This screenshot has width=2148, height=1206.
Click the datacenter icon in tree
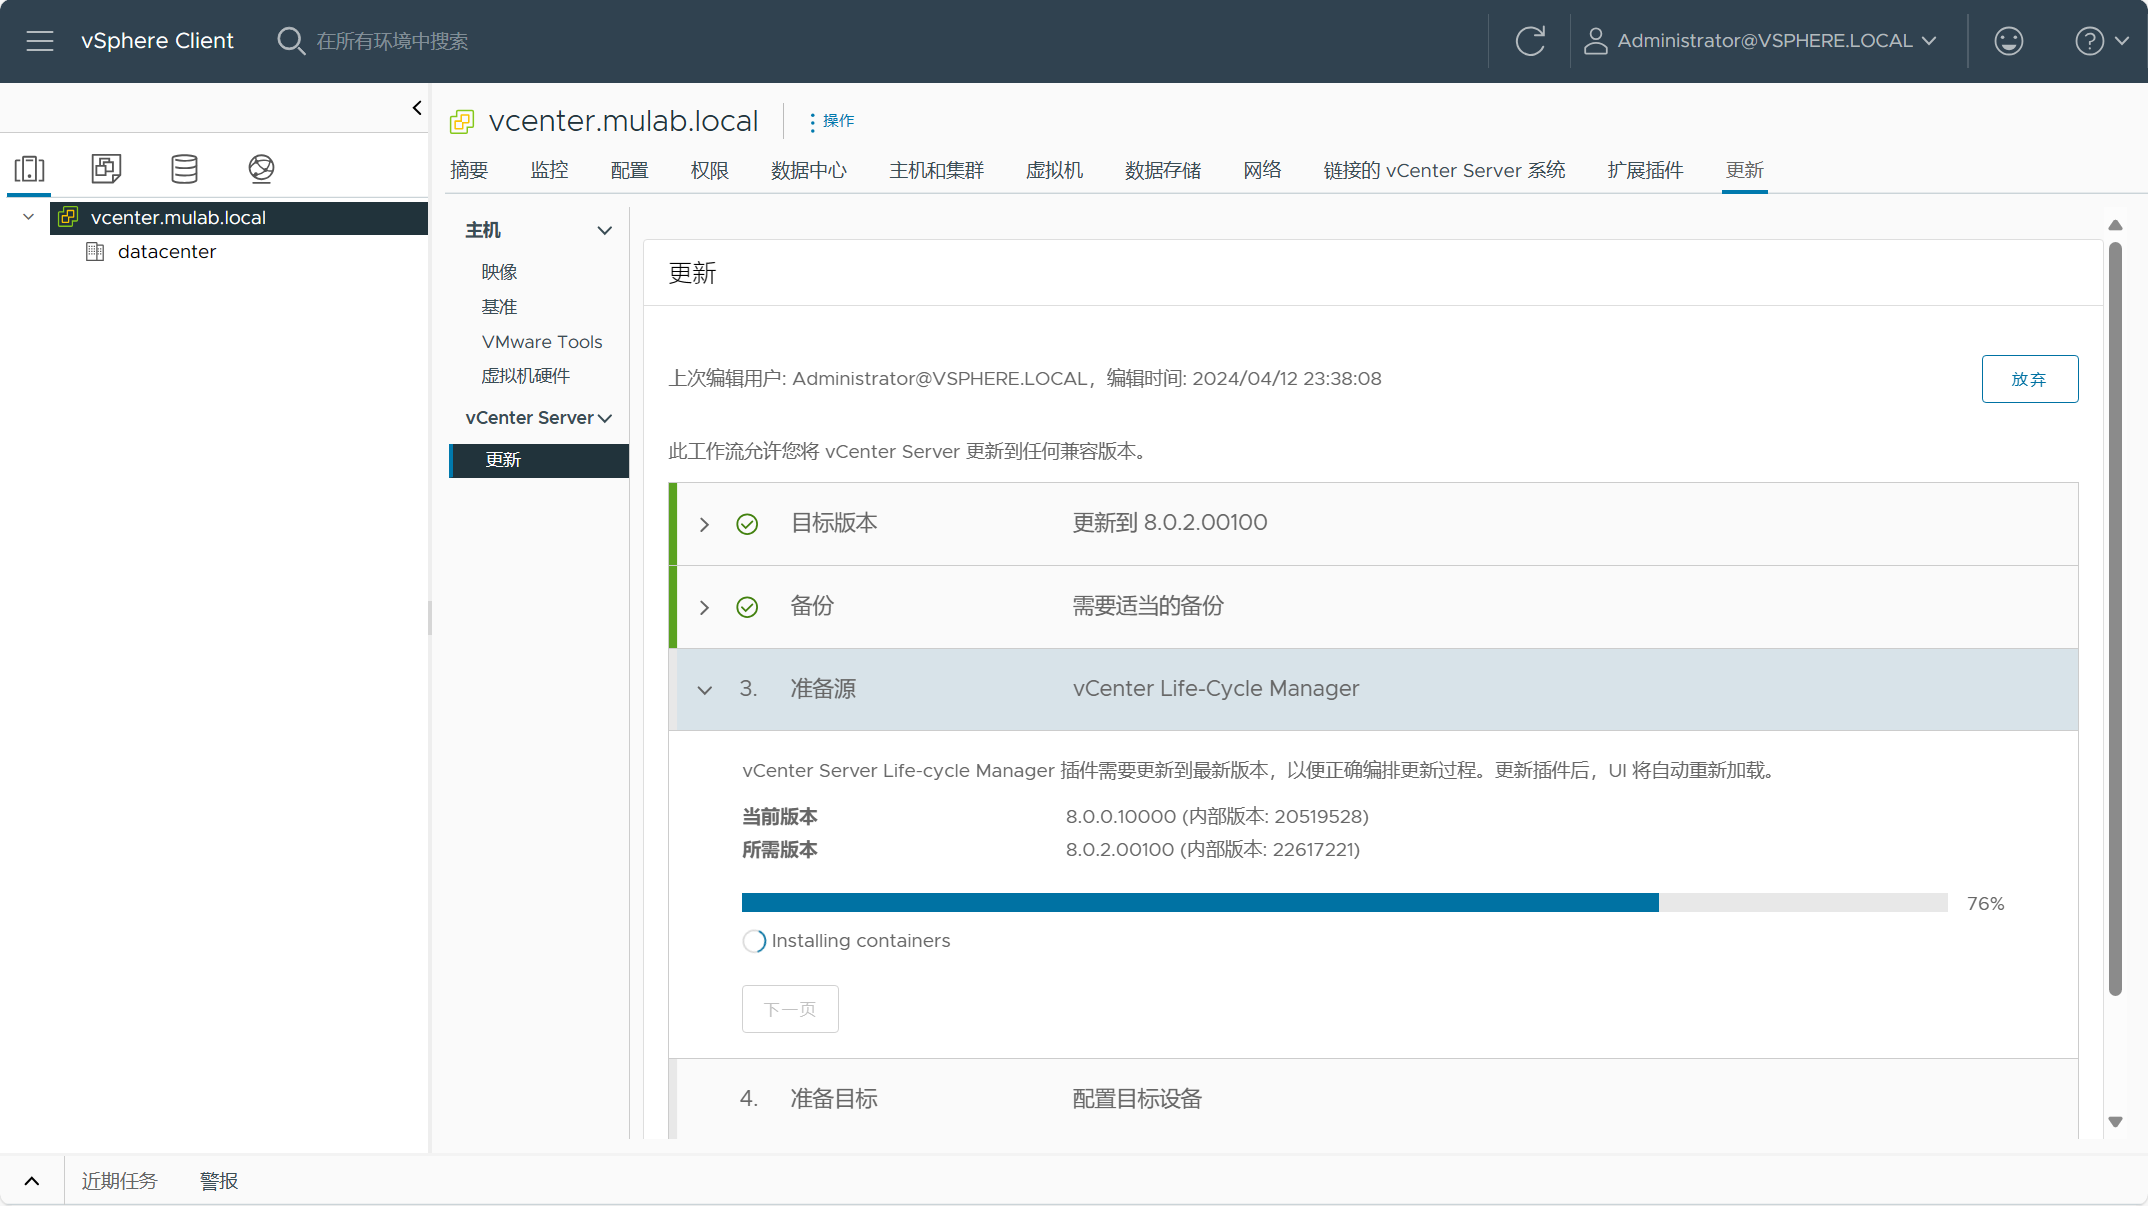(x=95, y=252)
